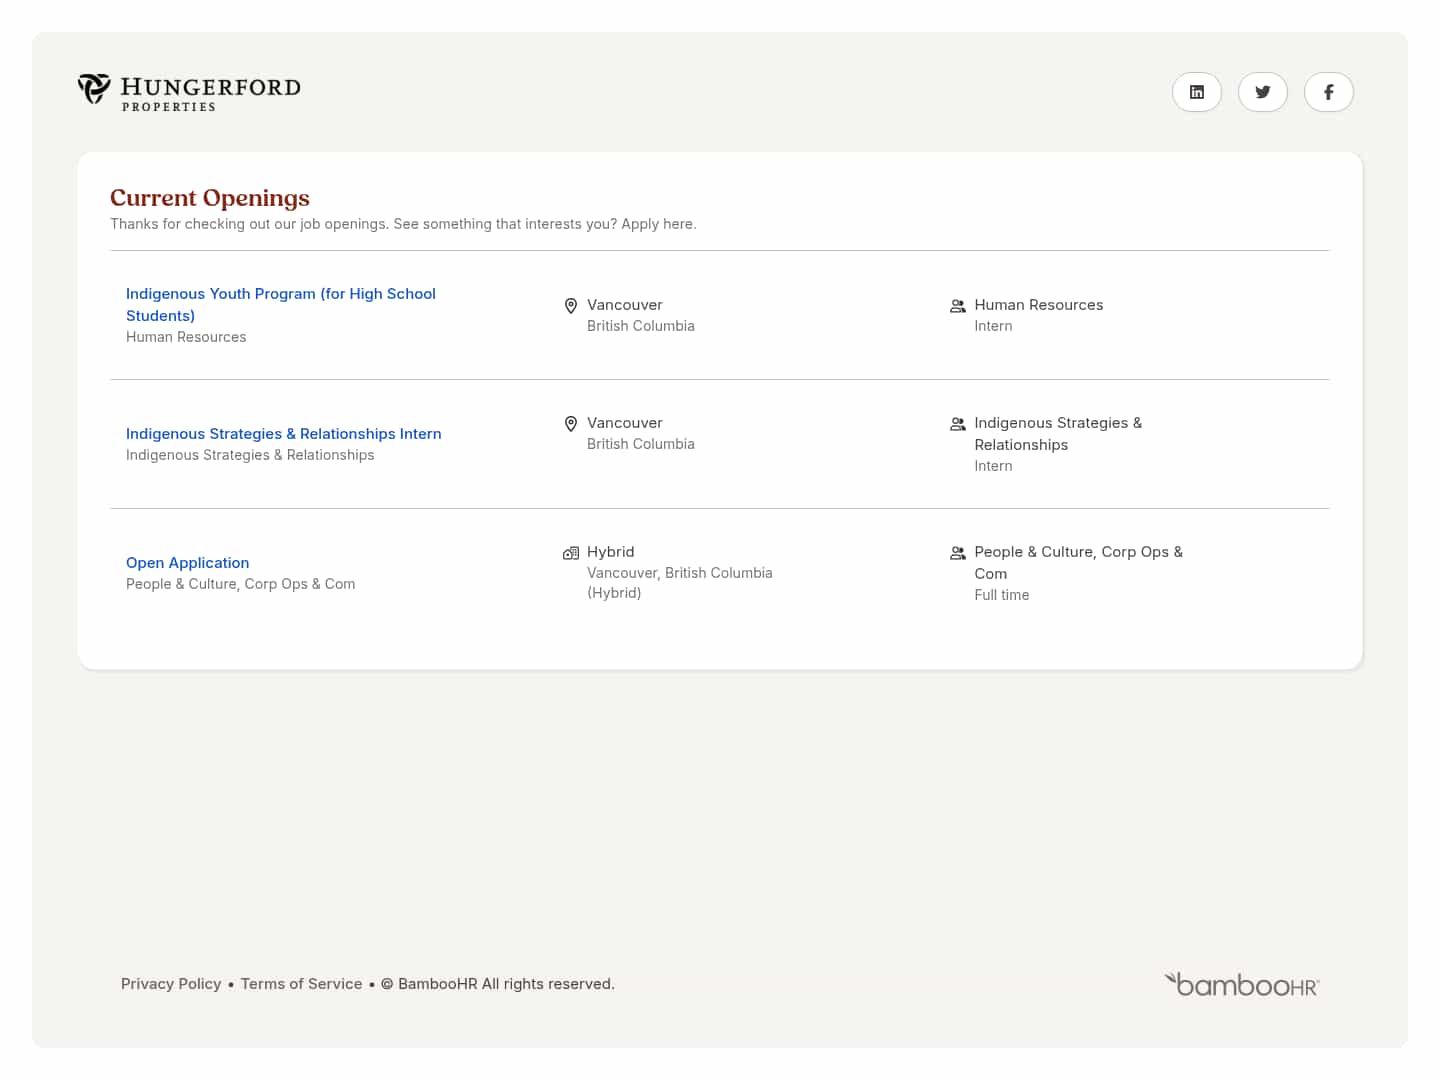Click the LinkedIn social icon

tap(1197, 92)
